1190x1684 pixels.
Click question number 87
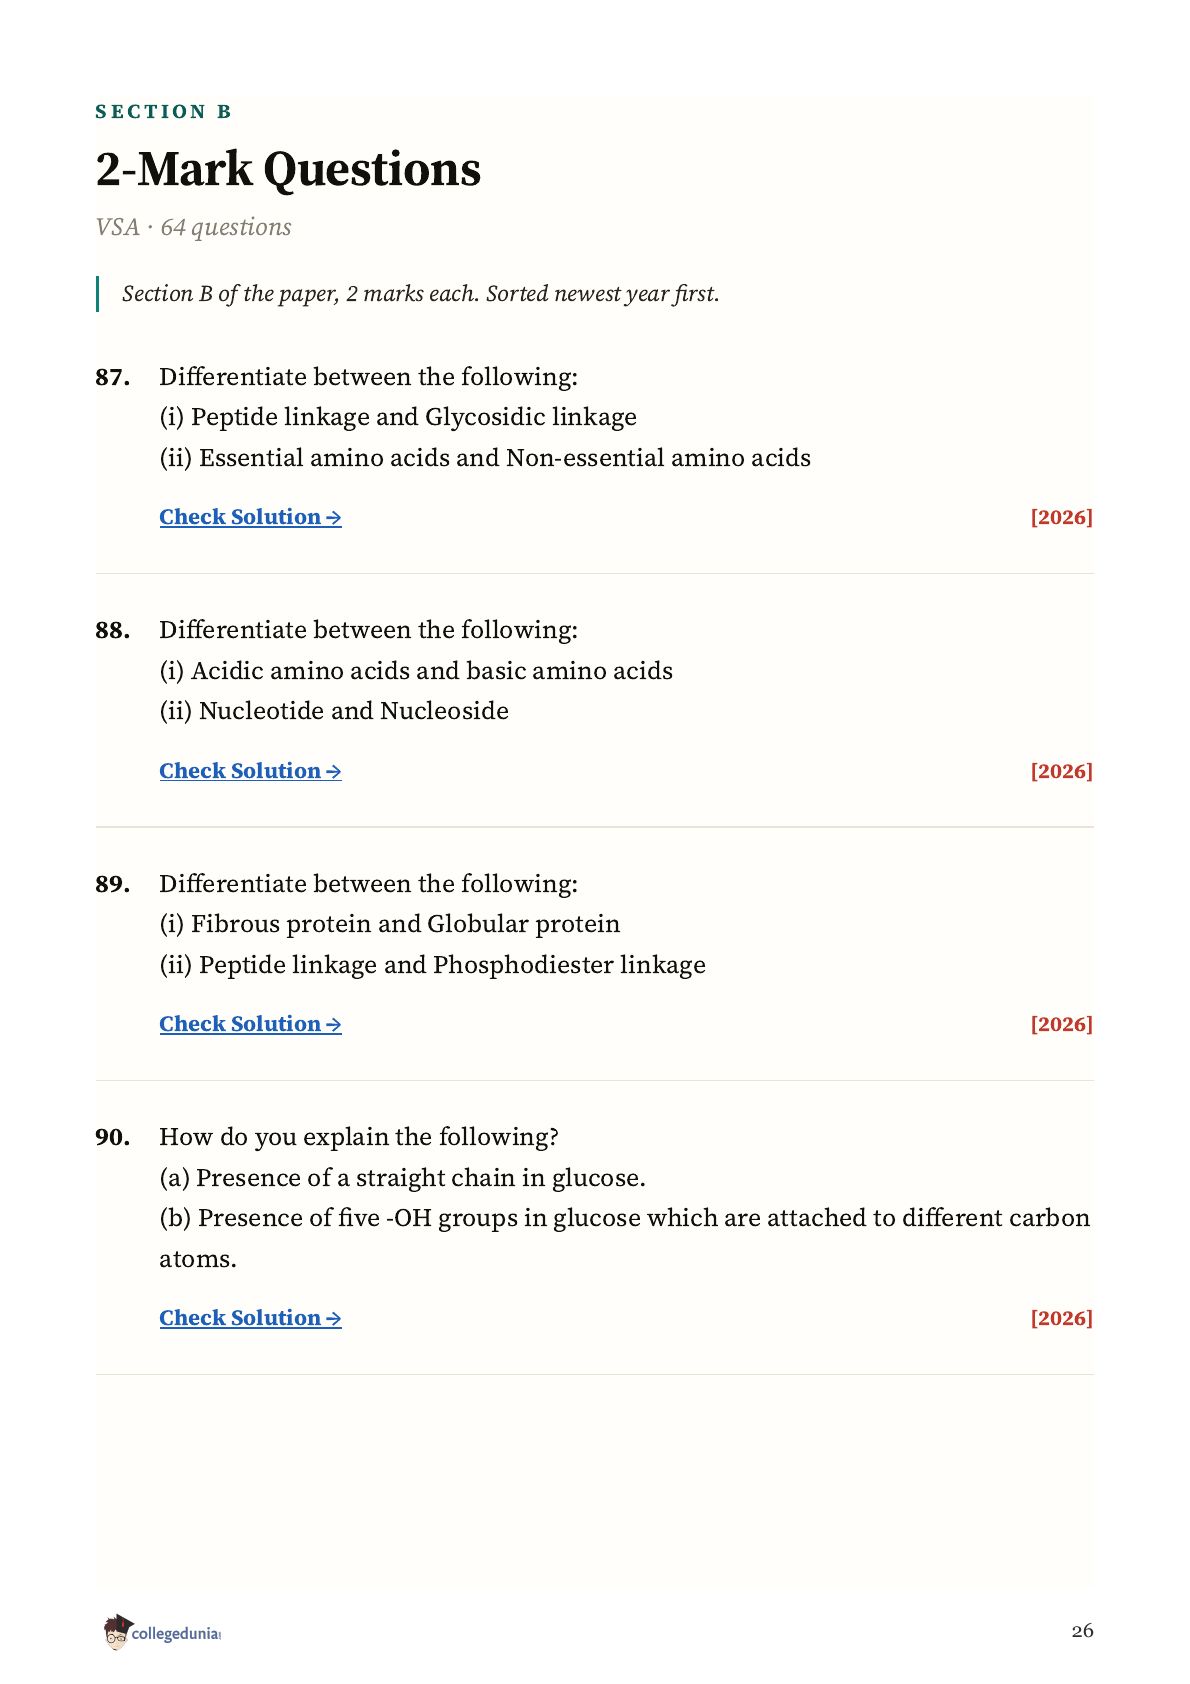pyautogui.click(x=113, y=377)
